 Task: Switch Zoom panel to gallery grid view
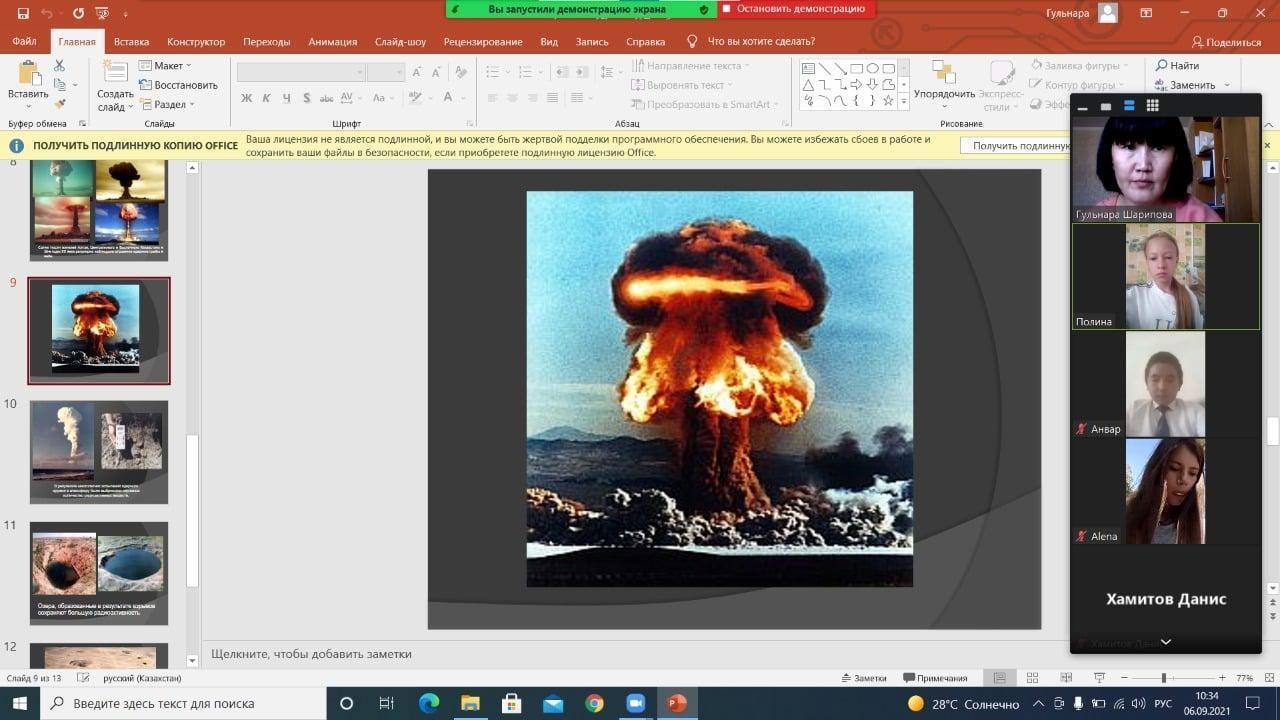[x=1152, y=106]
